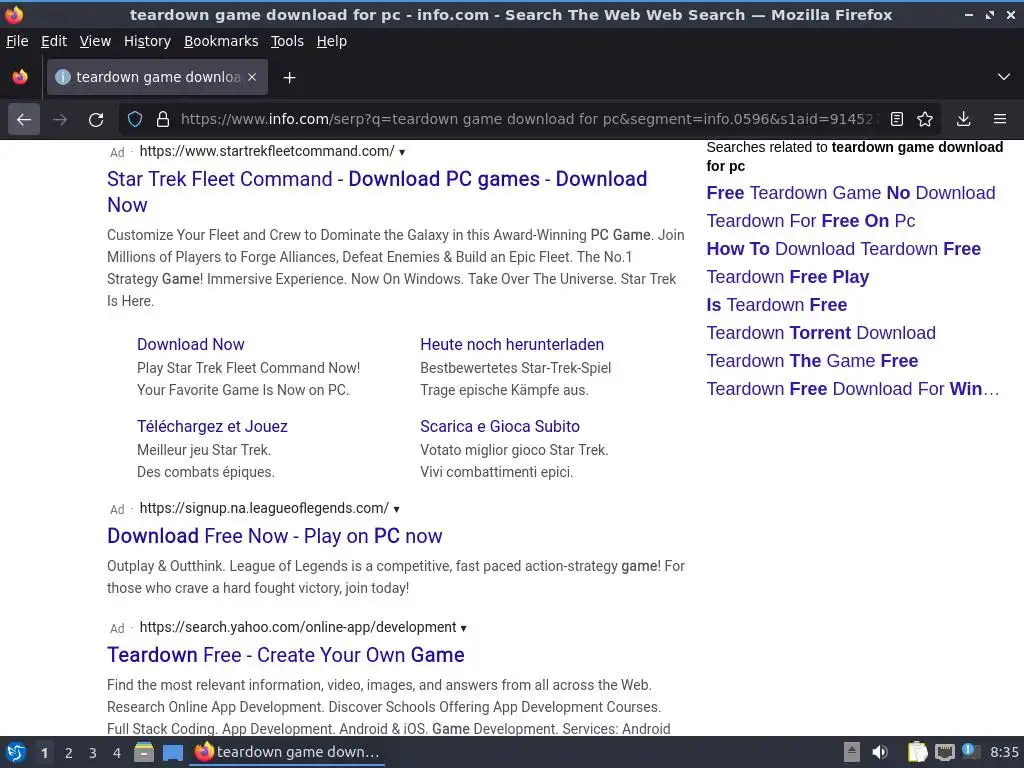This screenshot has width=1024, height=768.
Task: Click the forward navigation arrow
Action: (x=60, y=119)
